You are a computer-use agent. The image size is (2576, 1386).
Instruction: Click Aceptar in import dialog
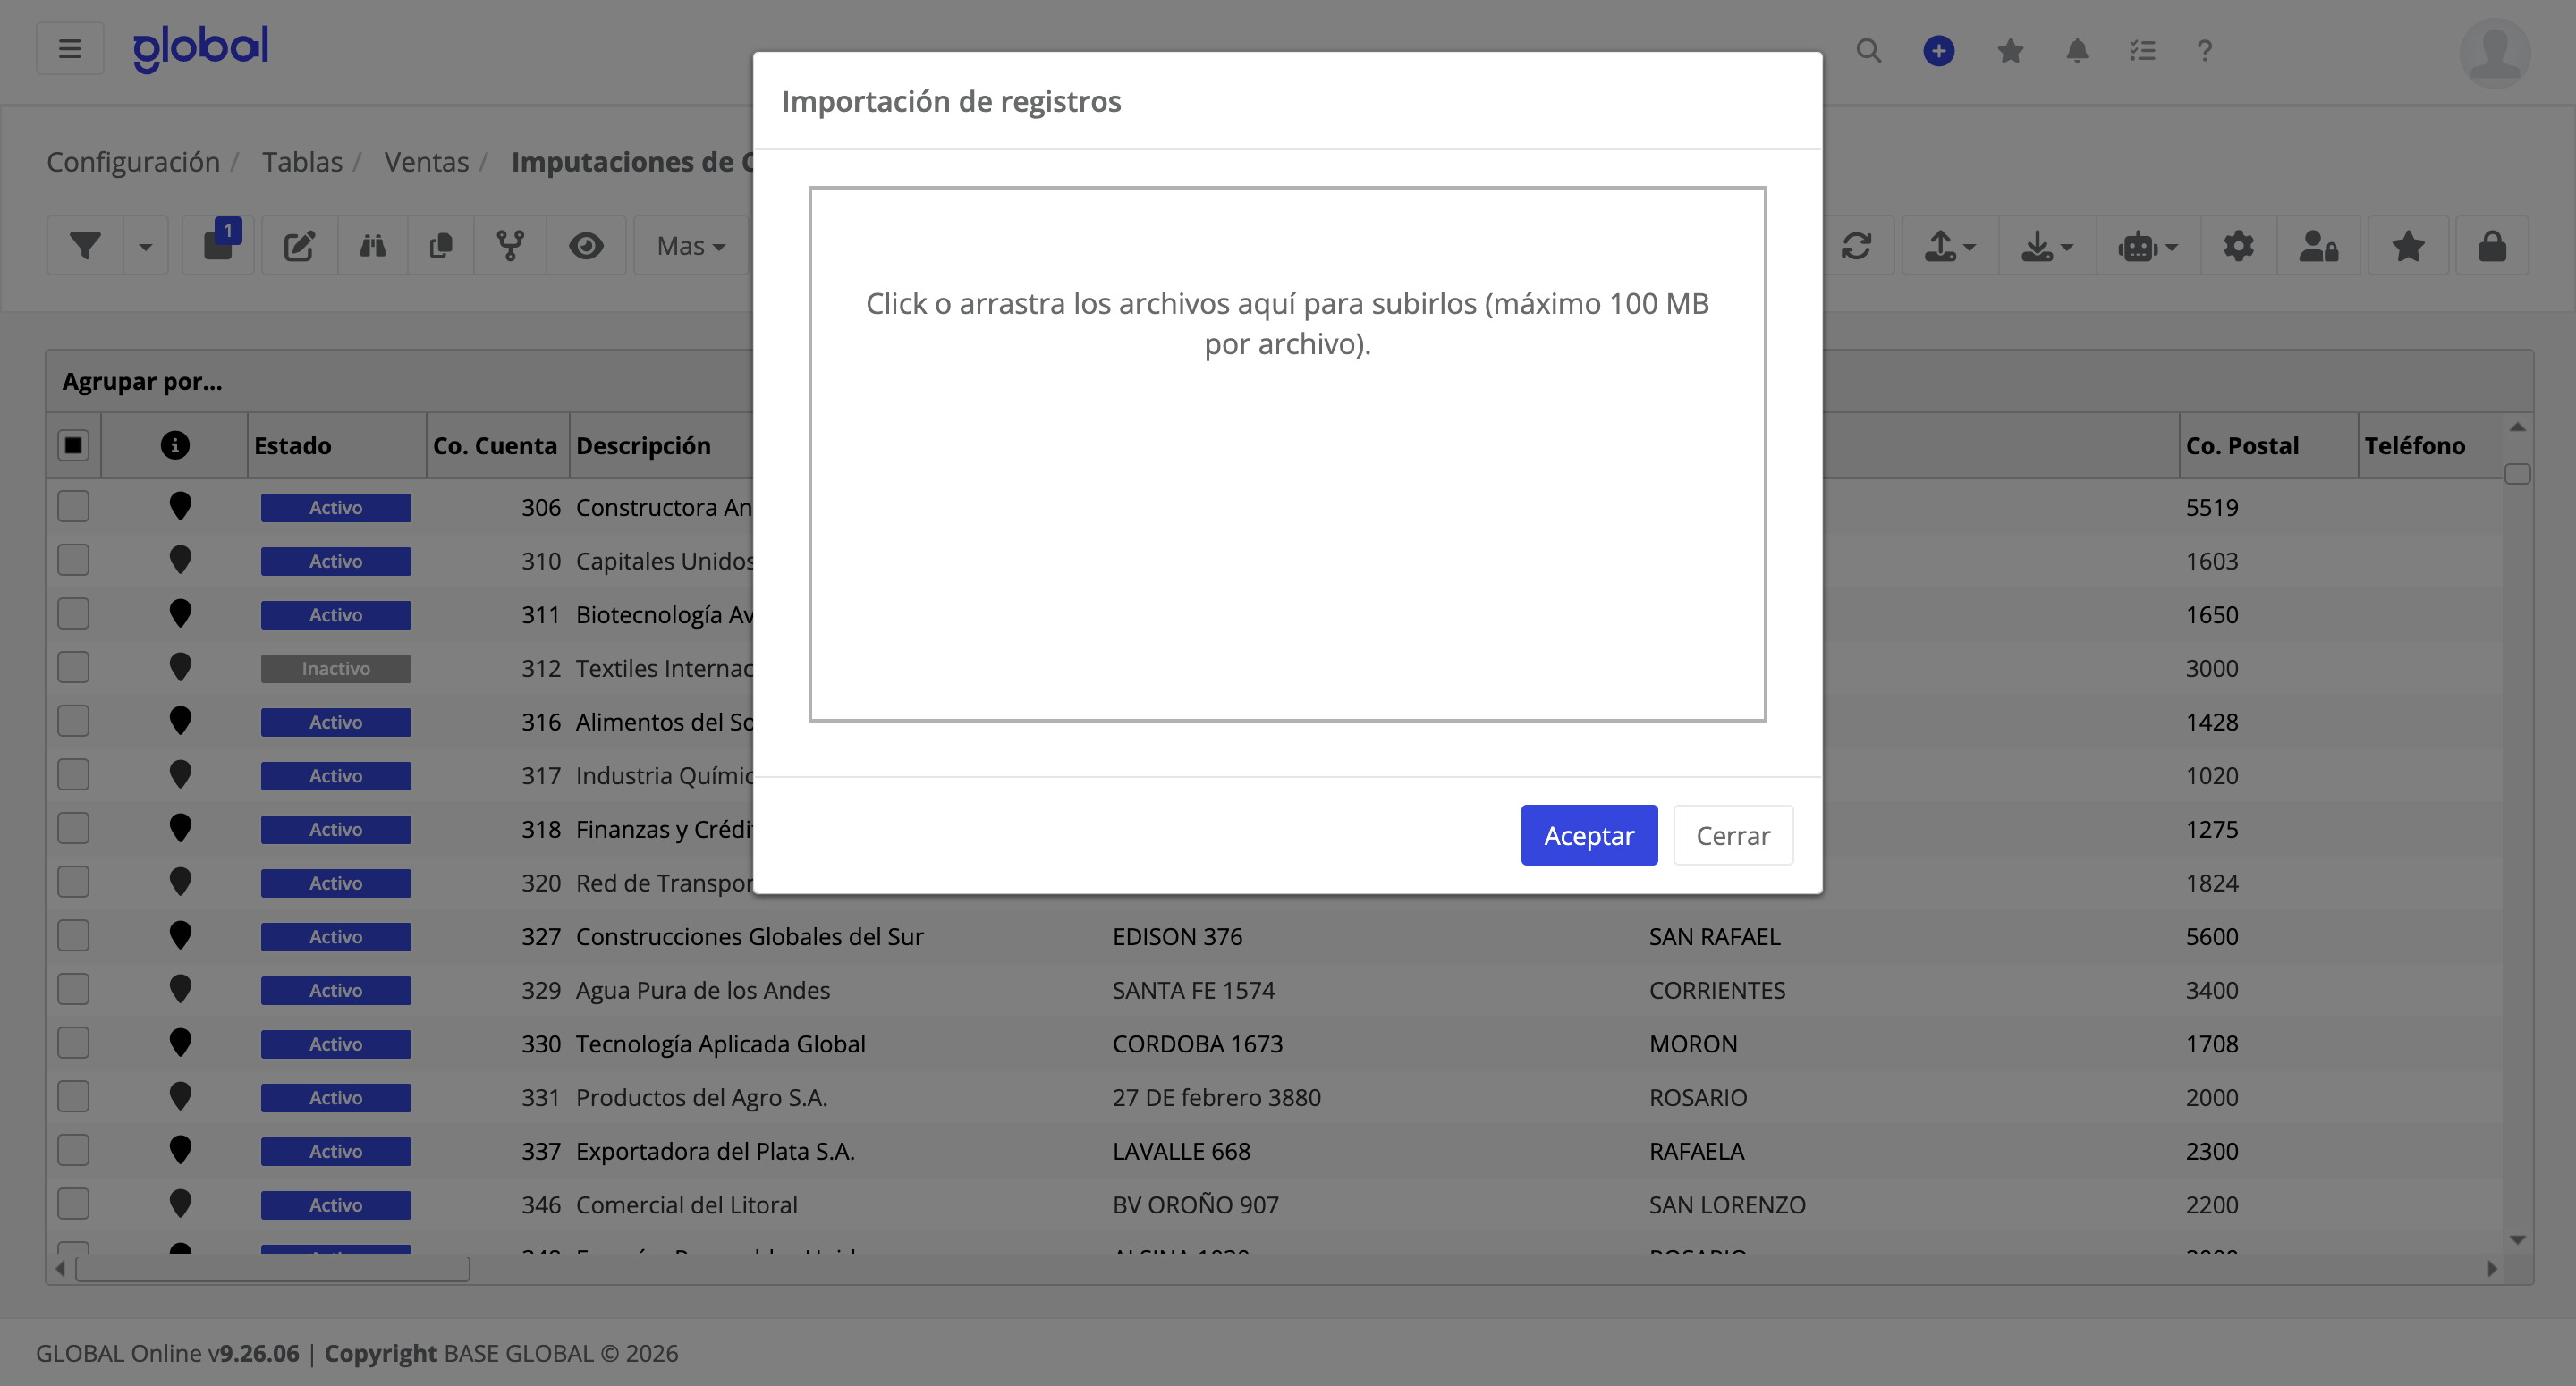1588,835
